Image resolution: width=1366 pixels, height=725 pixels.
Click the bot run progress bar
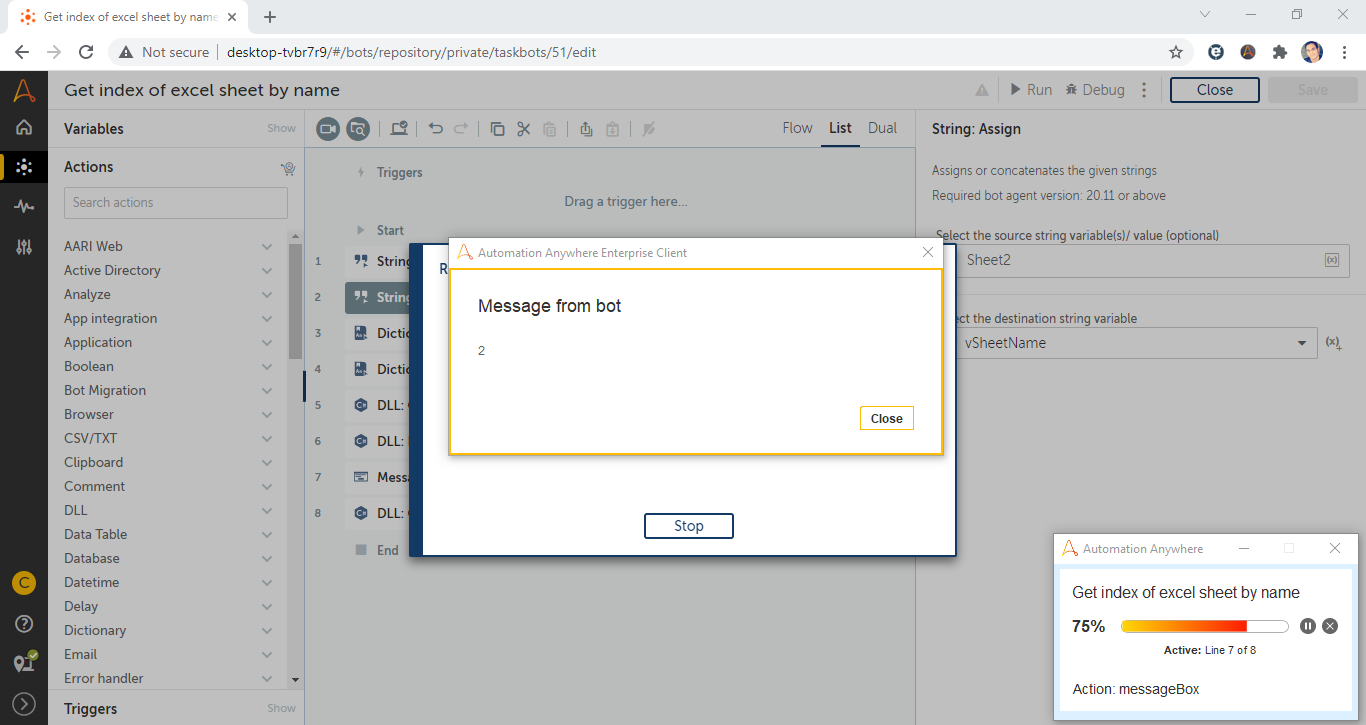click(1204, 626)
